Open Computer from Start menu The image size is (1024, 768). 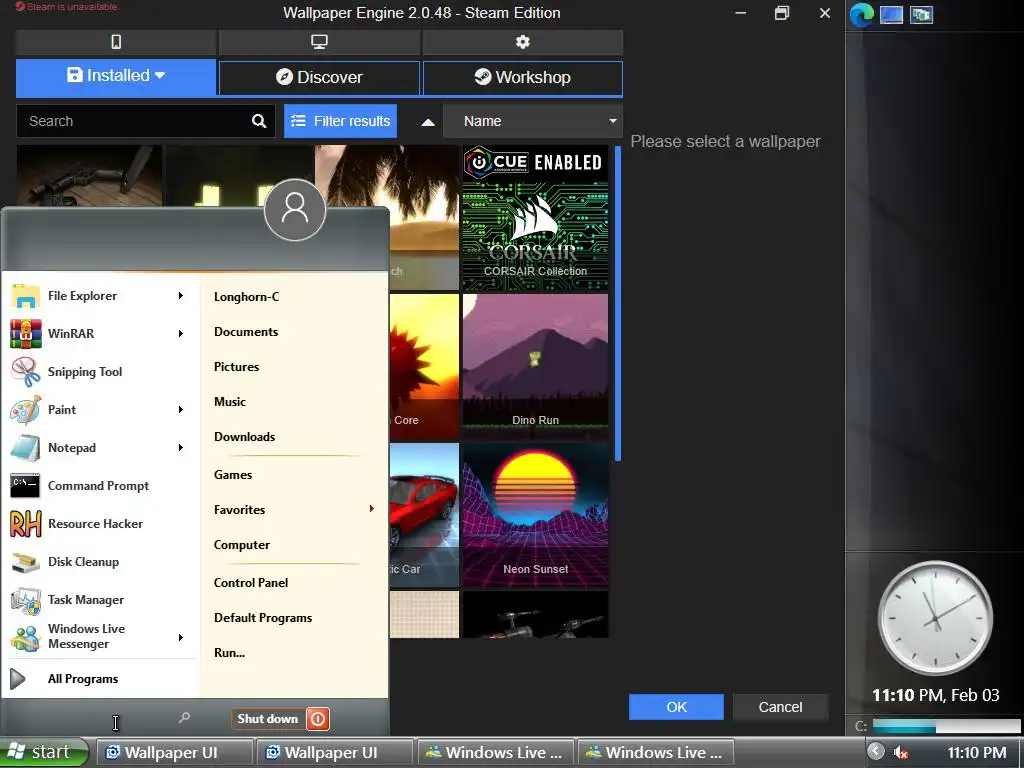(x=242, y=545)
